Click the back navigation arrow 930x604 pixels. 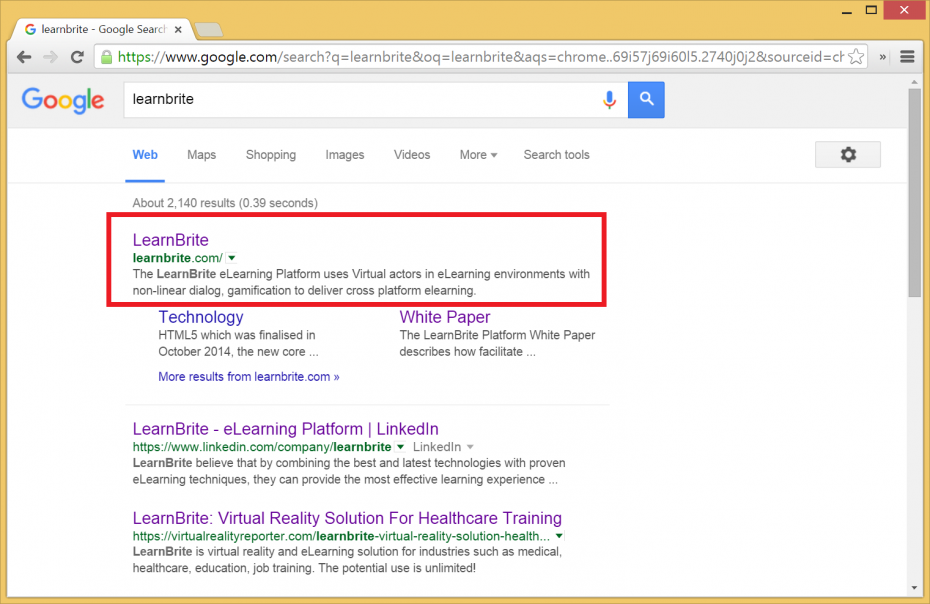[x=24, y=57]
